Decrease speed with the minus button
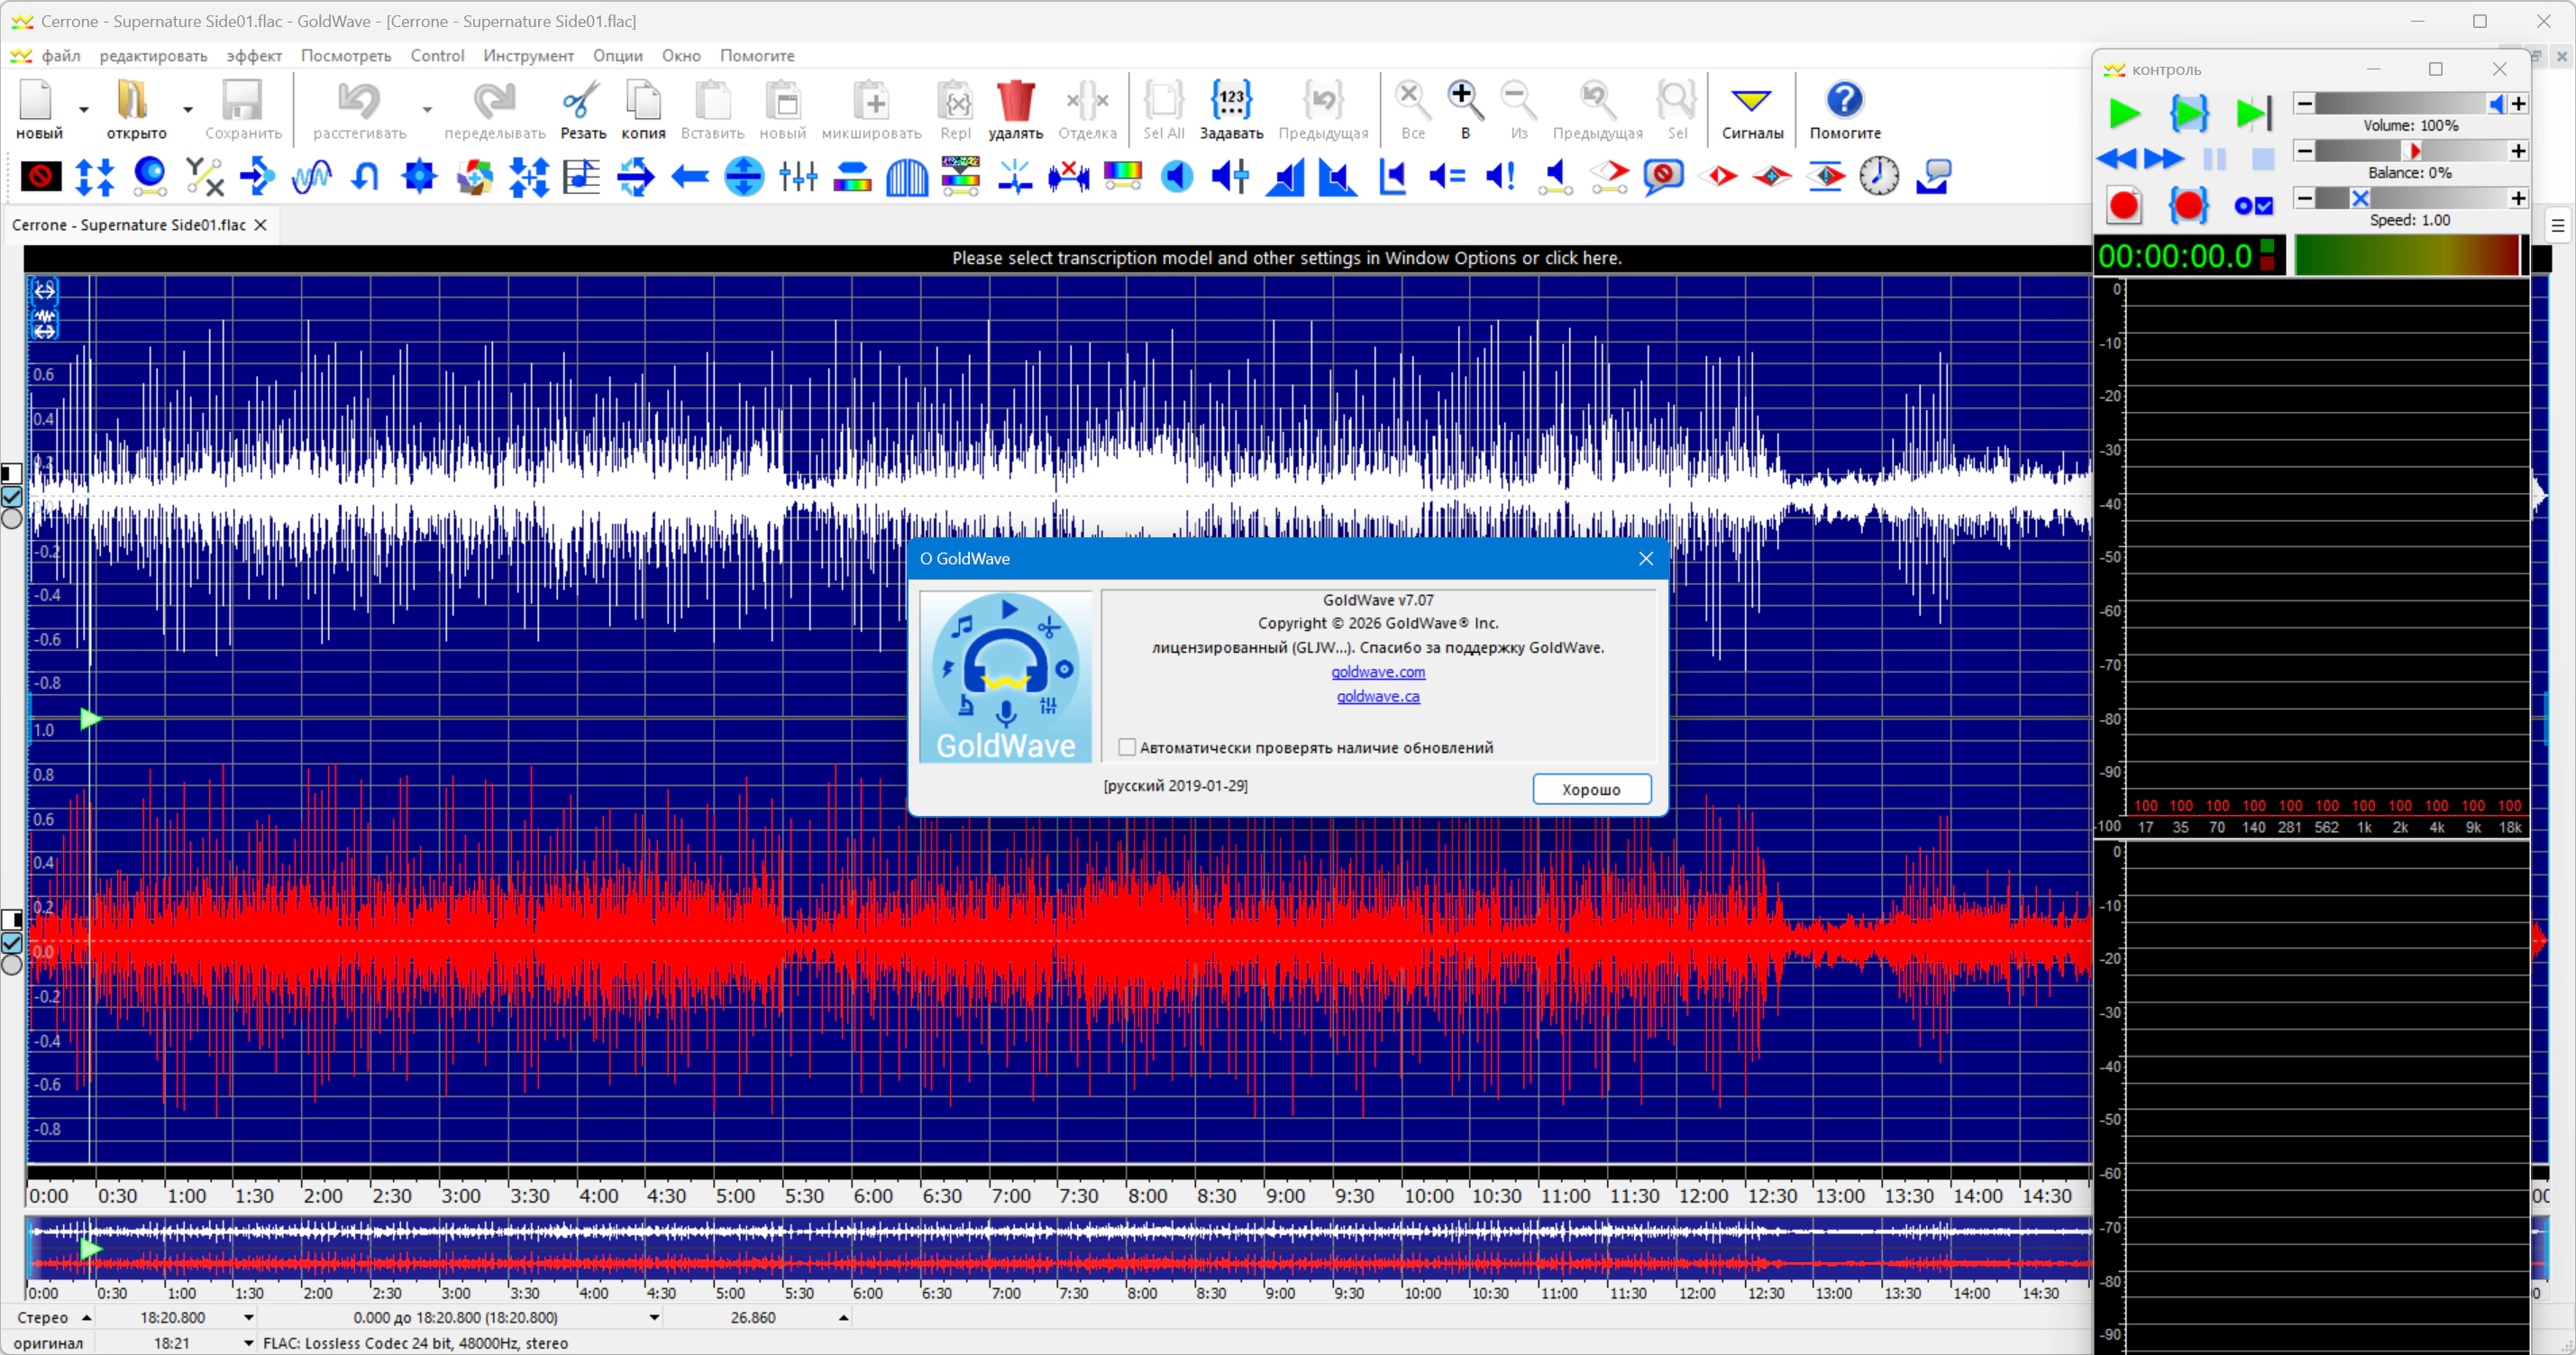This screenshot has width=2576, height=1355. (x=2304, y=198)
